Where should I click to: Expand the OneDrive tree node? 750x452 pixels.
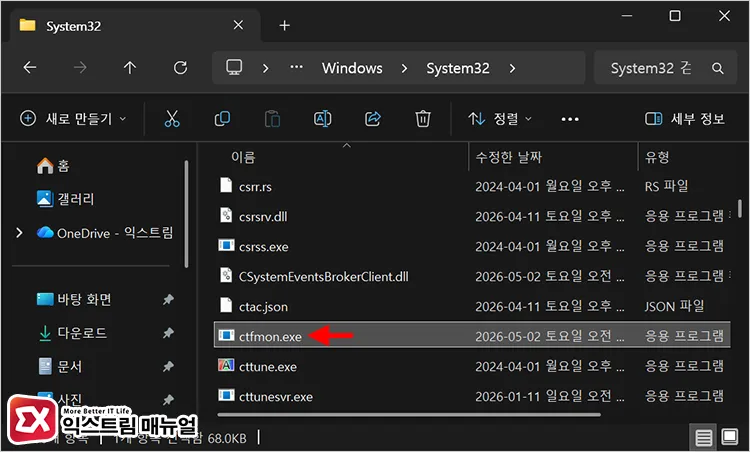pyautogui.click(x=19, y=233)
